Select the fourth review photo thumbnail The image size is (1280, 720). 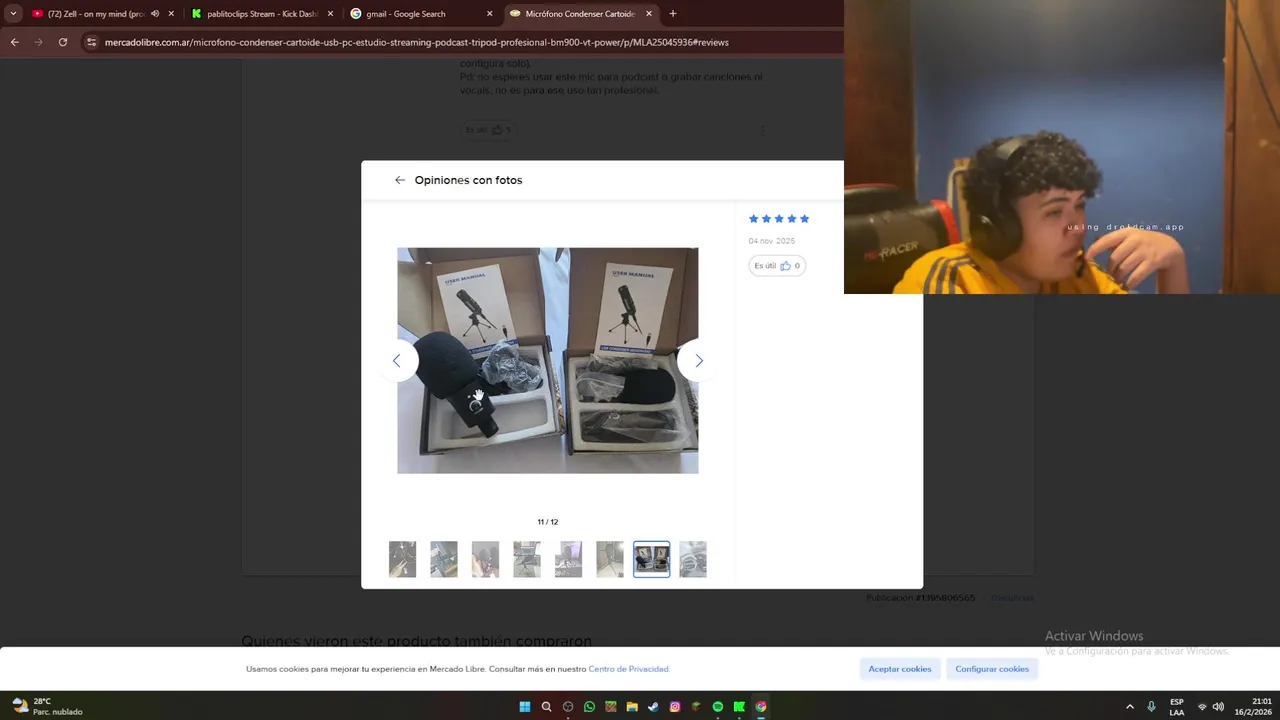[527, 559]
